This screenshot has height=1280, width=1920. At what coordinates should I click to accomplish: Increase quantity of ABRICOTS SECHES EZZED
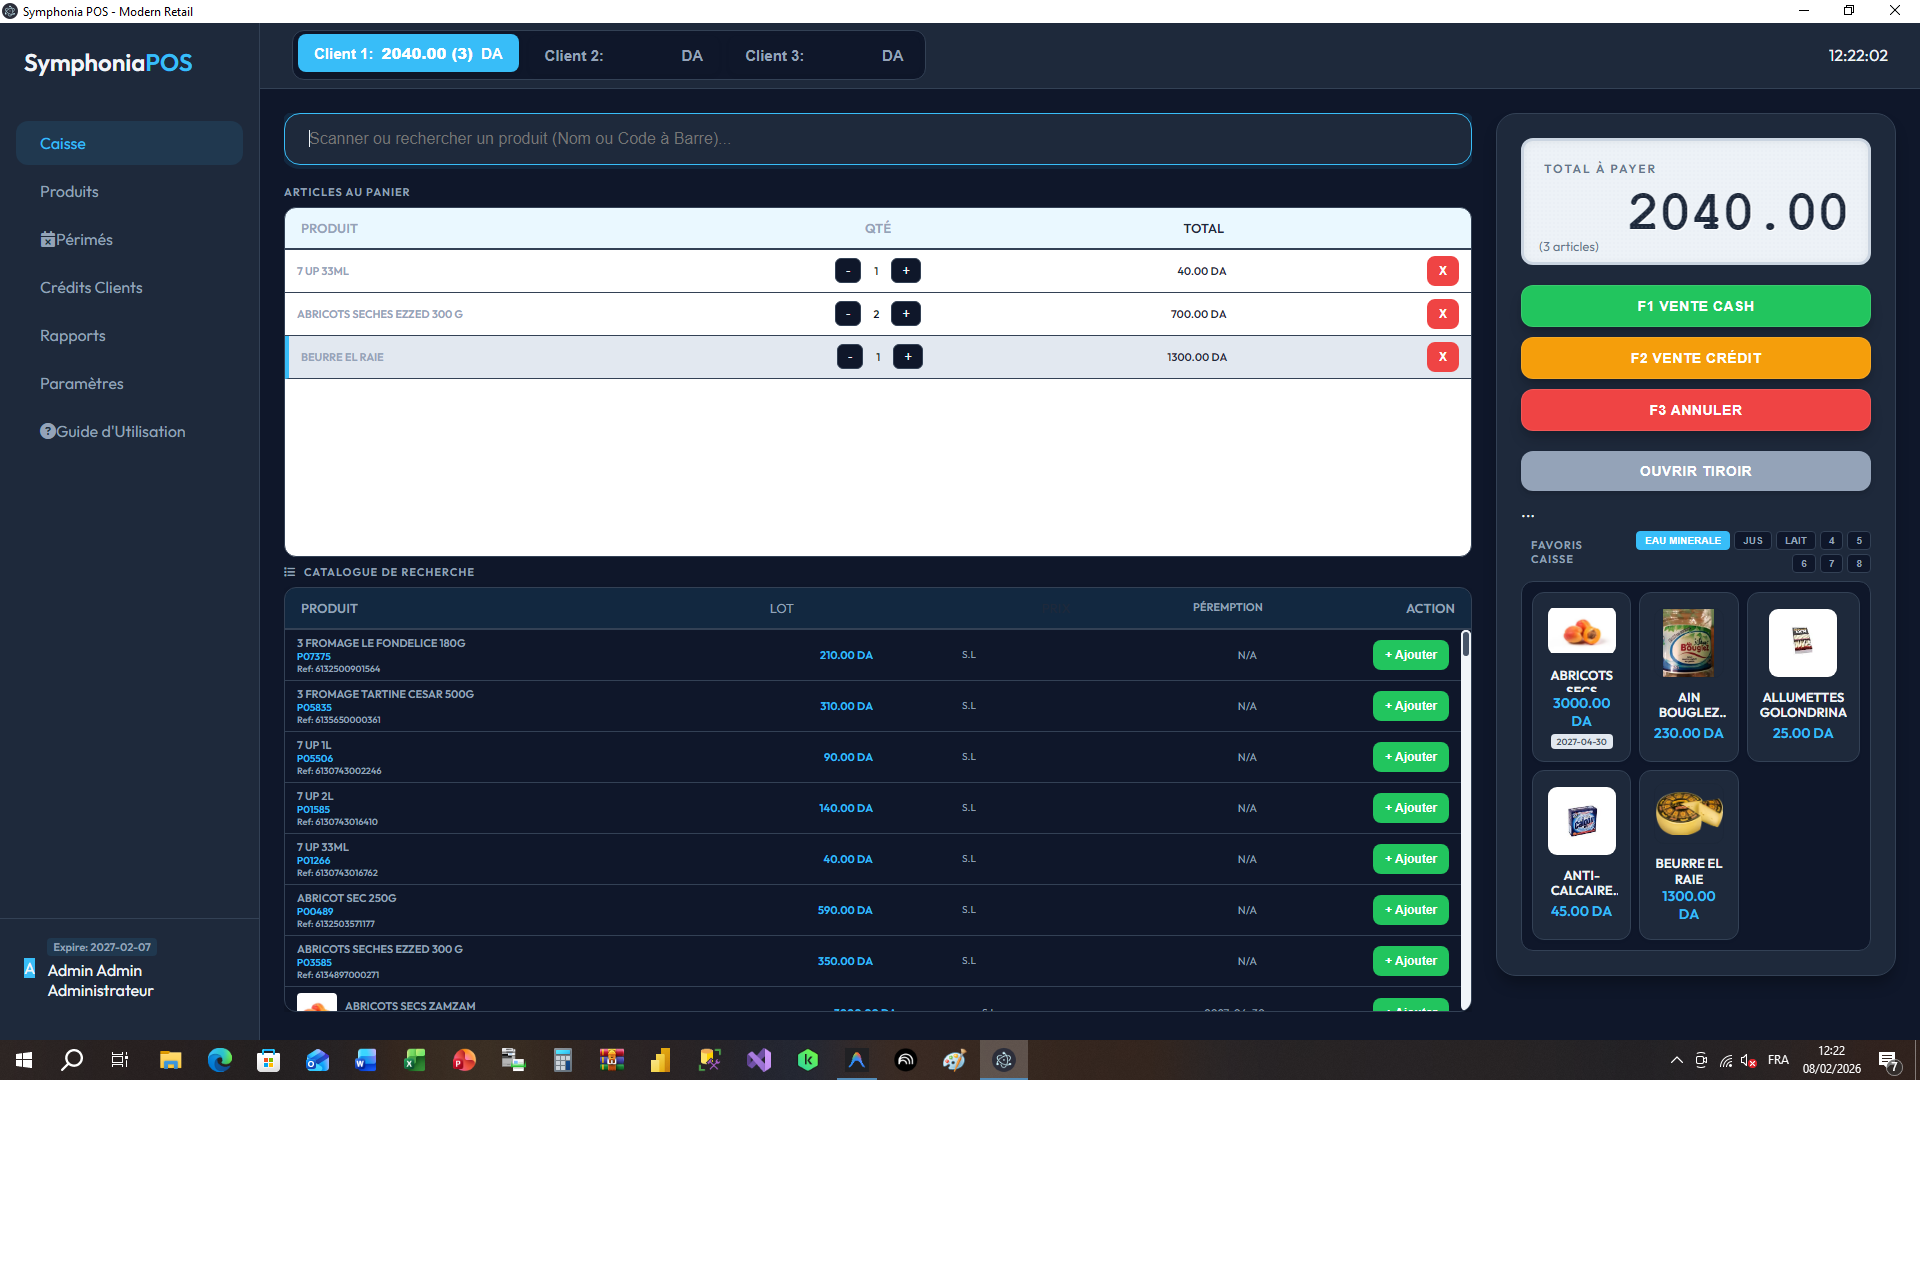pos(905,313)
